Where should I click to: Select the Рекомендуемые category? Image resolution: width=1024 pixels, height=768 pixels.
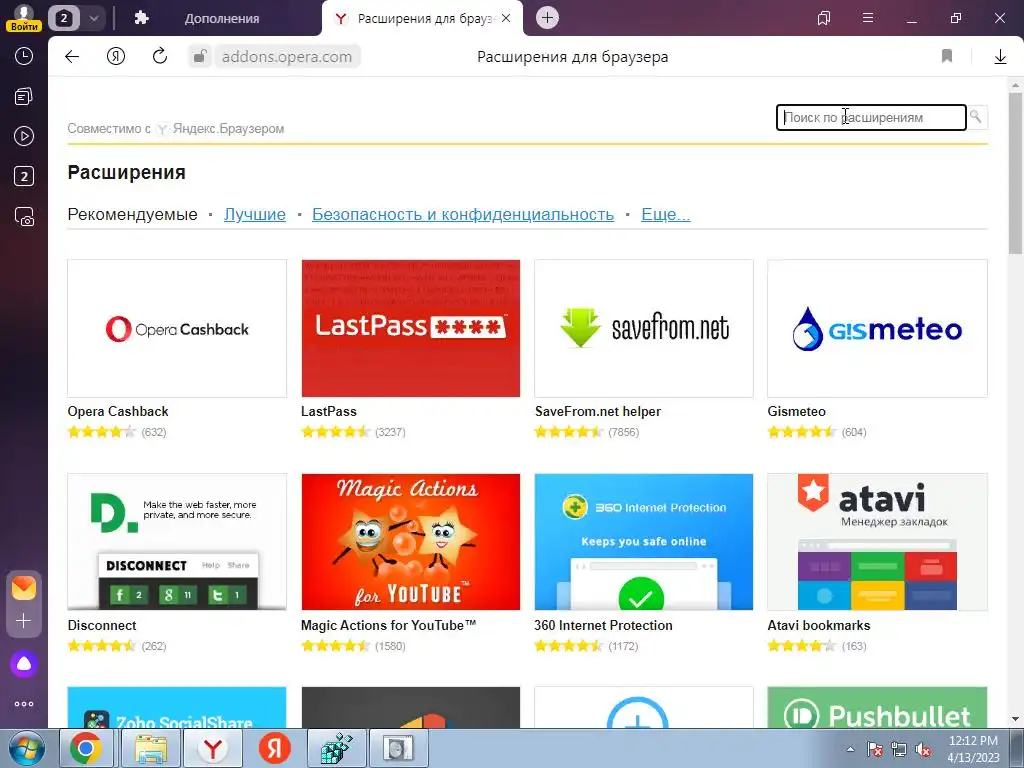(132, 214)
